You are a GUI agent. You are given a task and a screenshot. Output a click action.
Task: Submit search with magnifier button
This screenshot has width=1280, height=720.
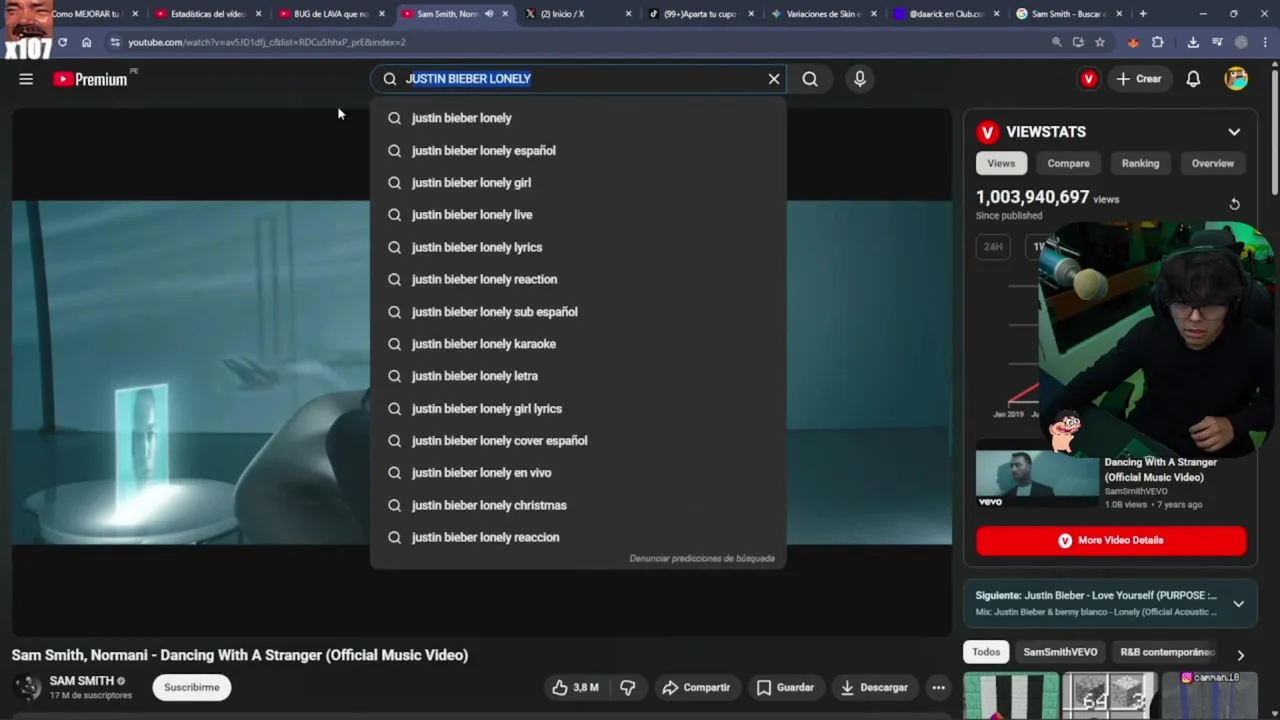810,79
